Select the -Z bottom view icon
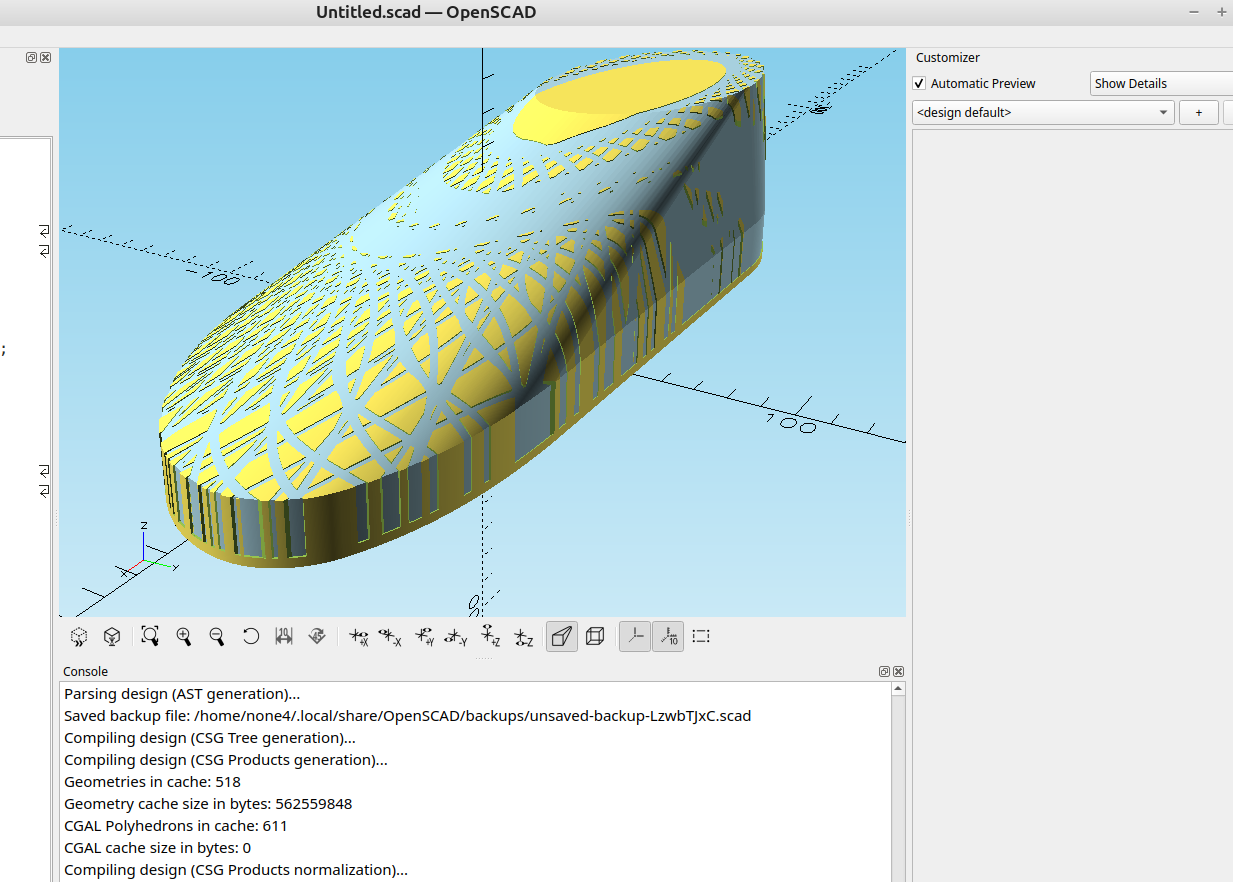 coord(522,636)
